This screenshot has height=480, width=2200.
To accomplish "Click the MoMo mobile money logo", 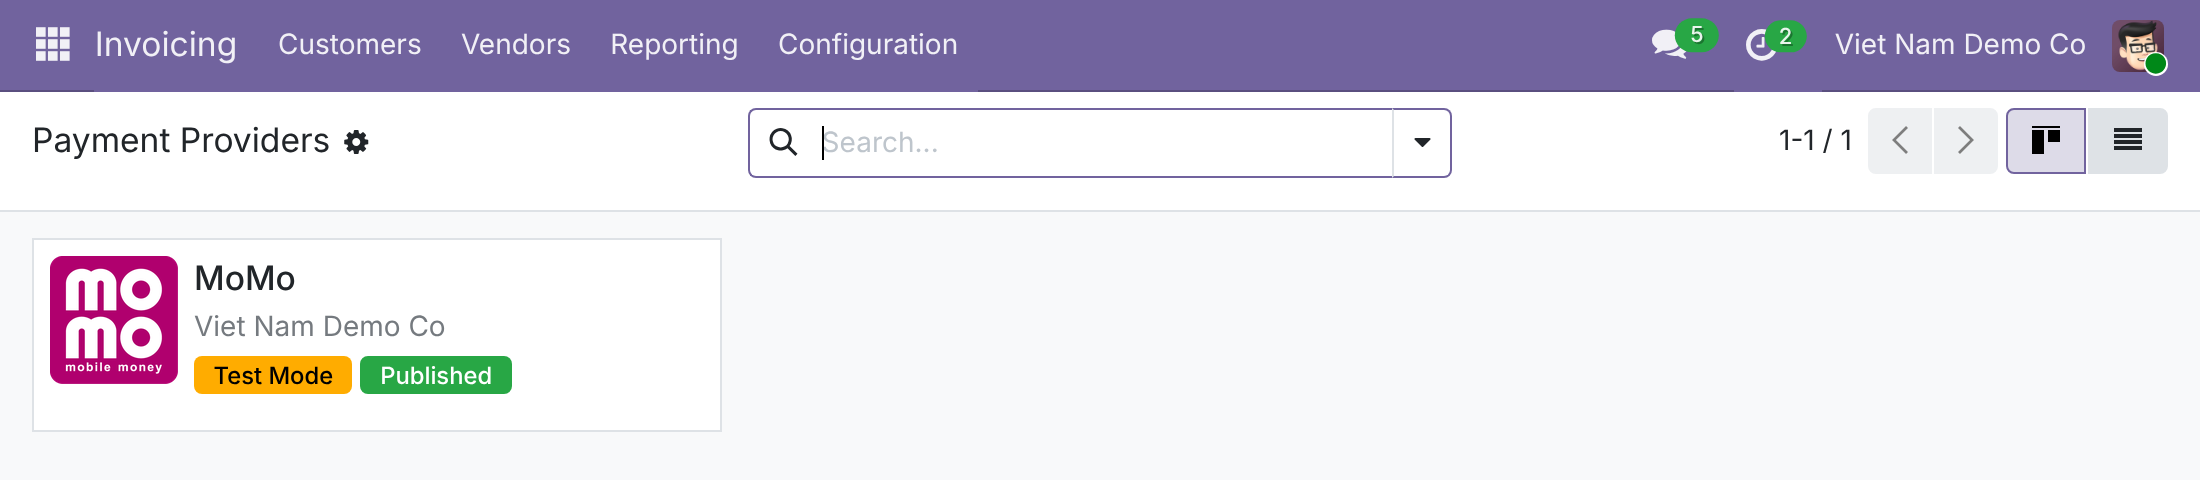I will click(x=114, y=320).
